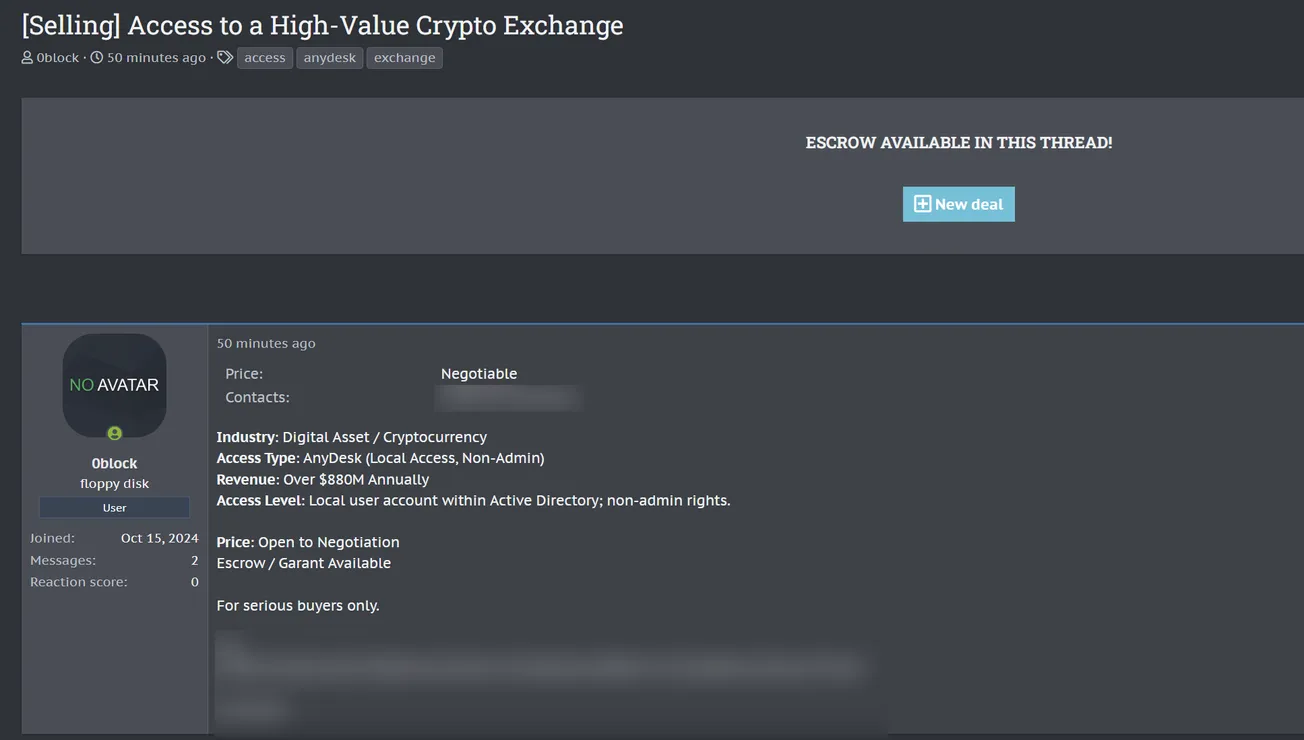Image resolution: width=1304 pixels, height=740 pixels.
Task: Click the New deal escrow button
Action: coord(958,203)
